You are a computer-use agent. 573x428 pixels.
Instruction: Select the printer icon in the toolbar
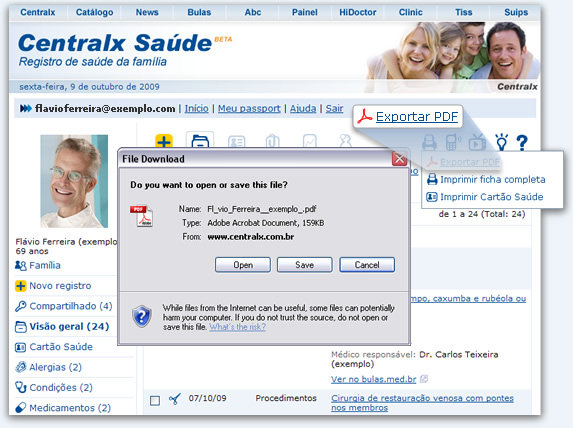point(429,142)
